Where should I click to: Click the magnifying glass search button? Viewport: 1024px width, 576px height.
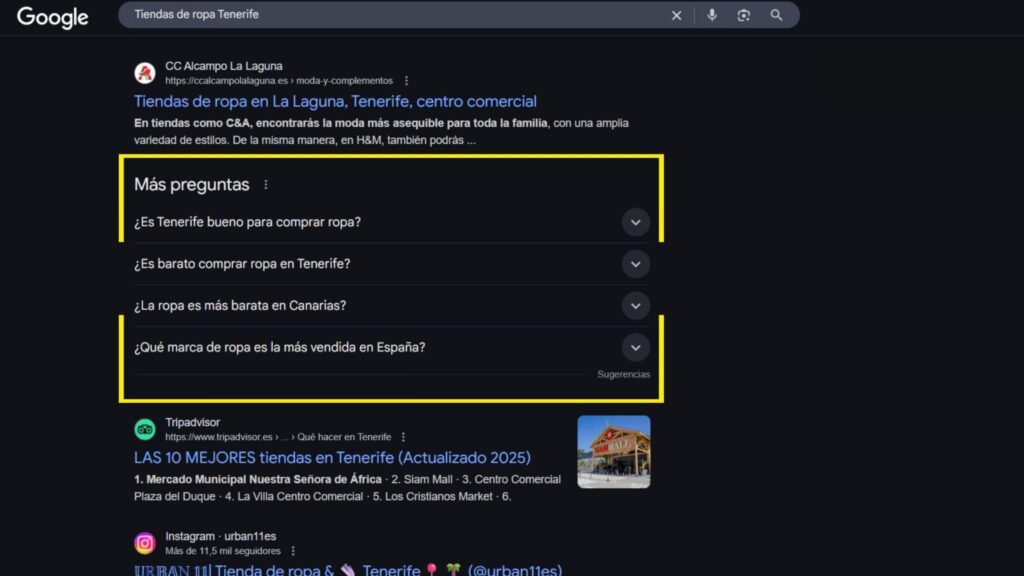[776, 15]
